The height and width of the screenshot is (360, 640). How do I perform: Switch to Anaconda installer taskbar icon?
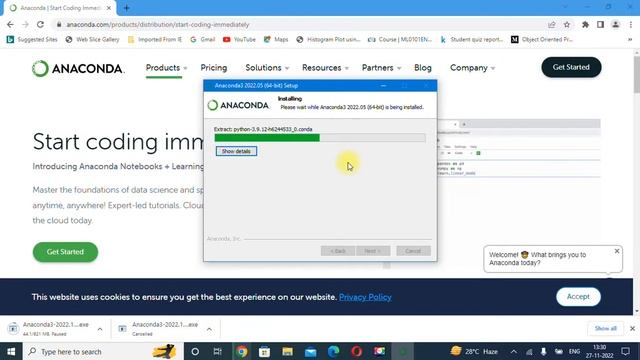click(x=402, y=351)
